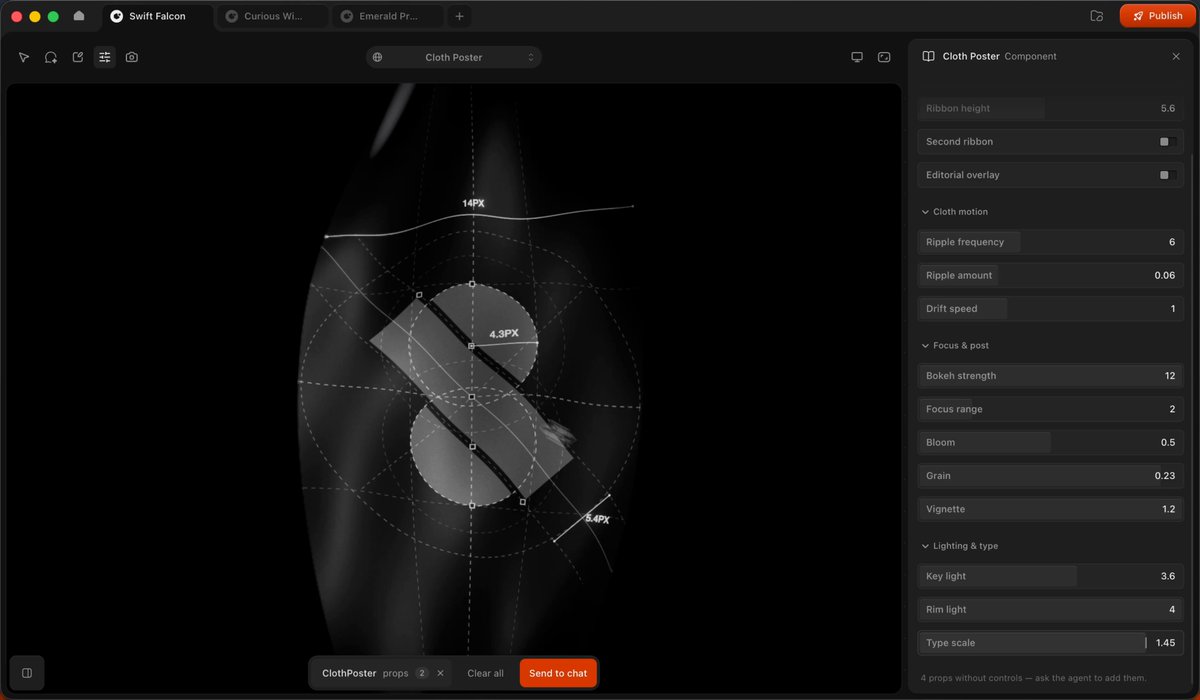Switch to the Curious Wi... tab
The image size is (1200, 700).
[272, 16]
